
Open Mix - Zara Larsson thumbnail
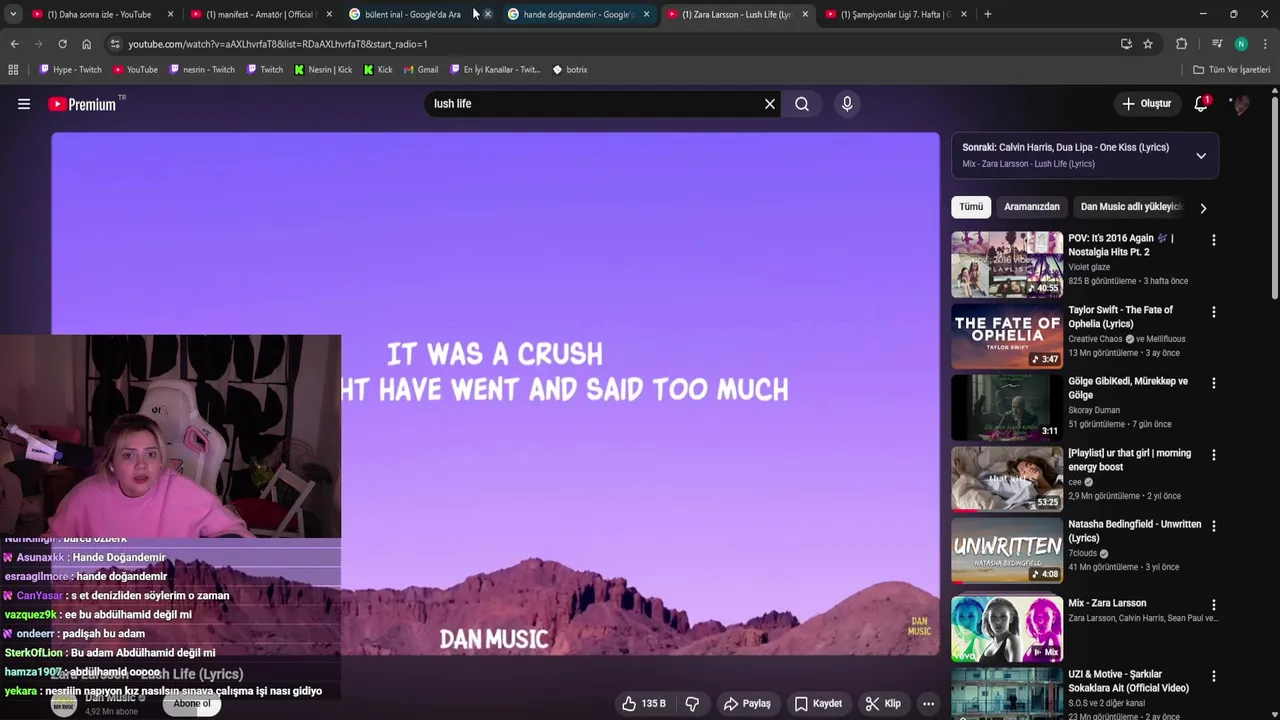pos(1007,629)
